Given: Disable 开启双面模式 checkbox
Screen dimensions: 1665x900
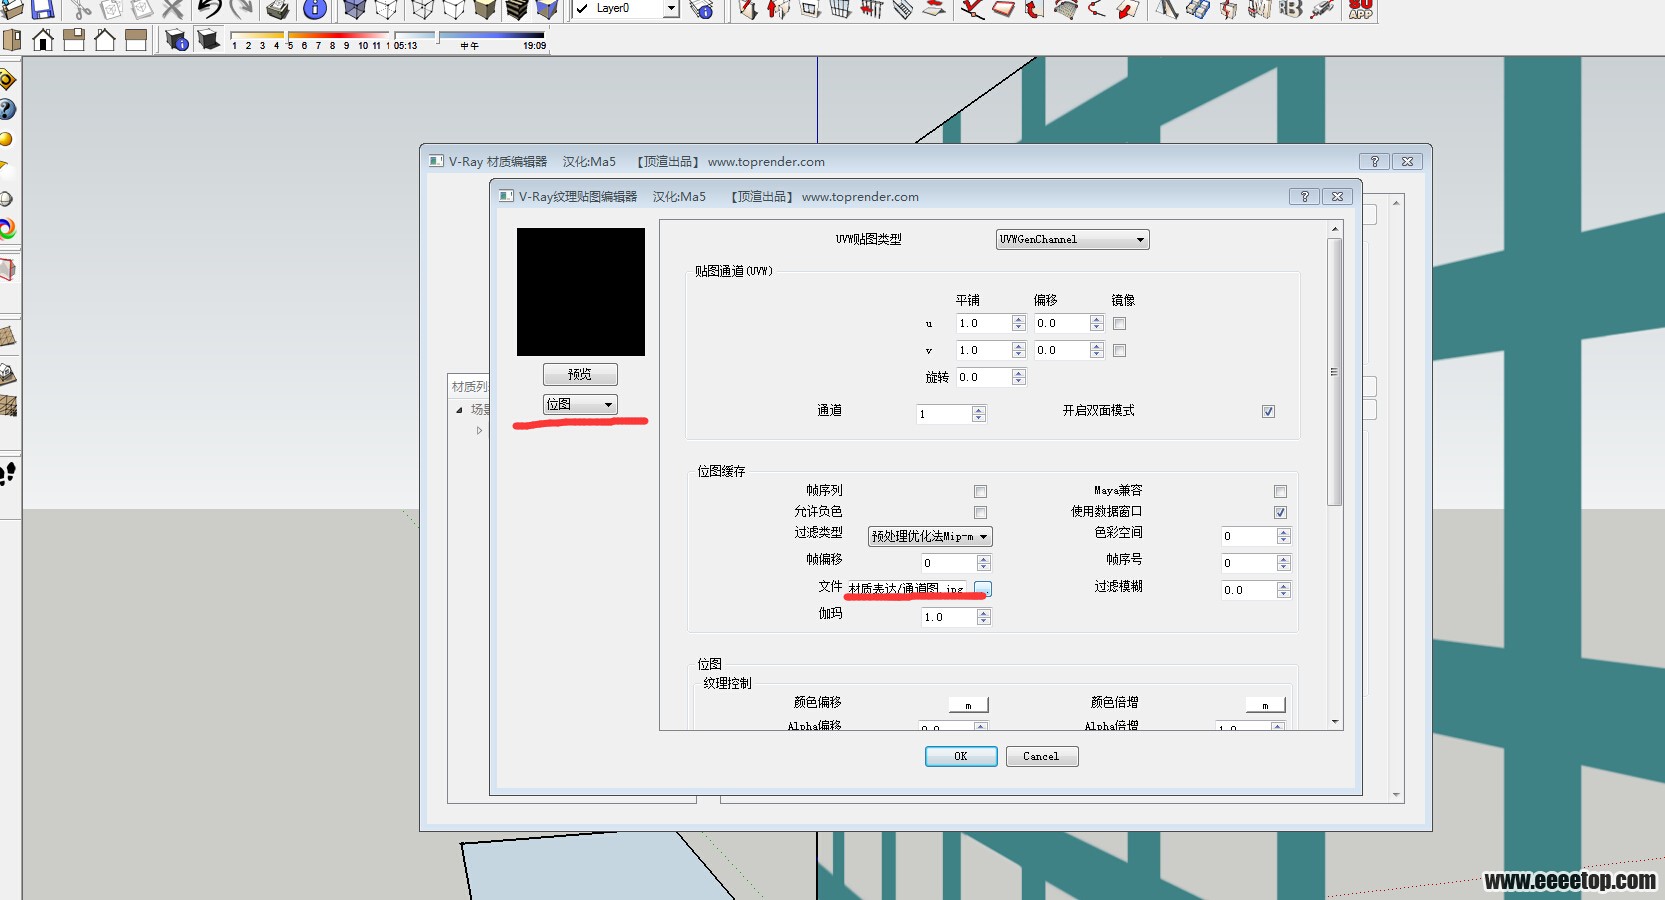Looking at the screenshot, I should [x=1269, y=412].
